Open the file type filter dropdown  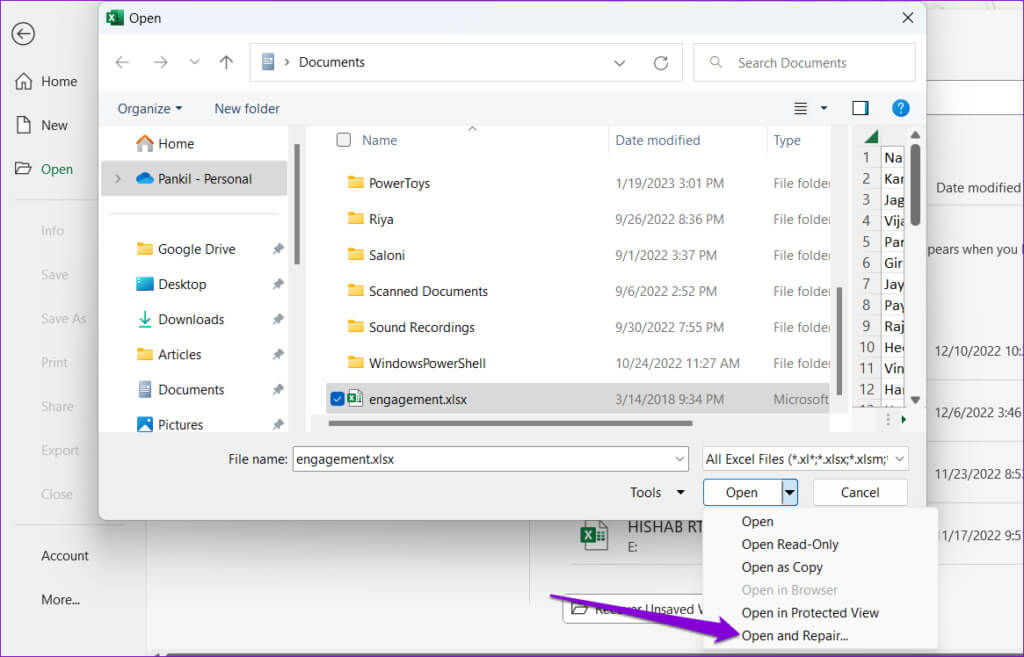805,459
